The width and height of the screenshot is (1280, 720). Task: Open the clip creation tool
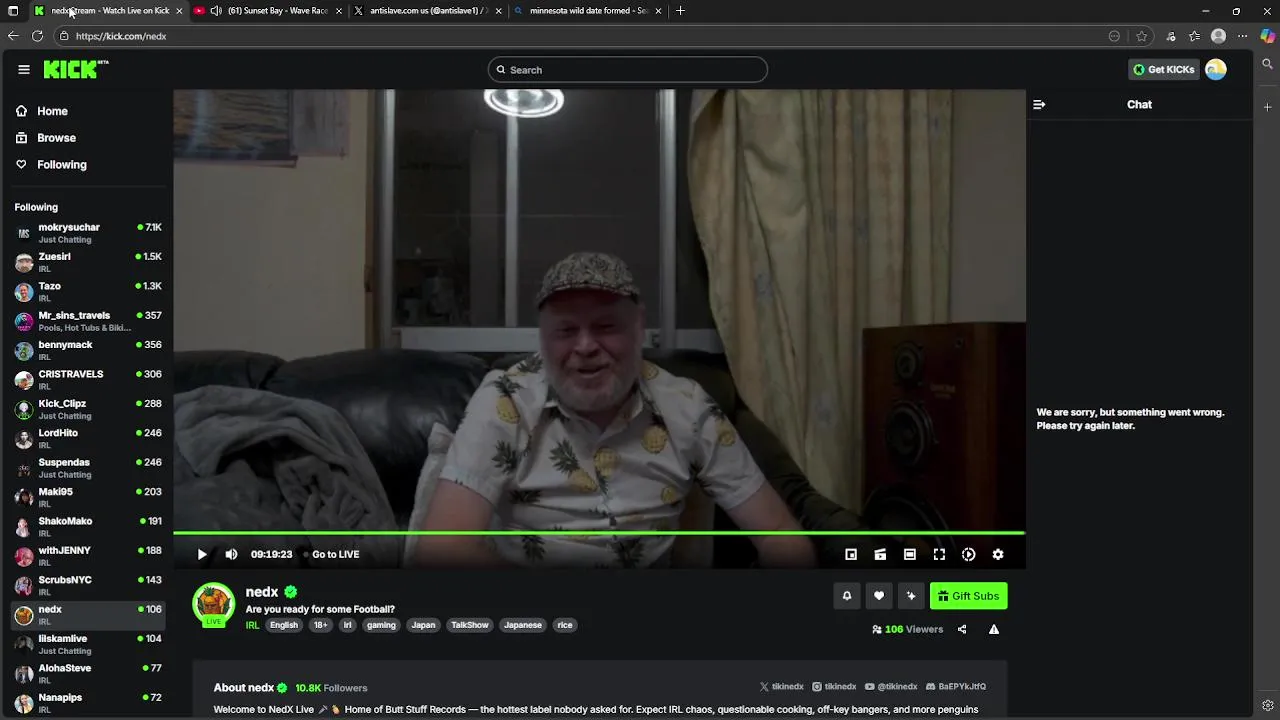880,554
